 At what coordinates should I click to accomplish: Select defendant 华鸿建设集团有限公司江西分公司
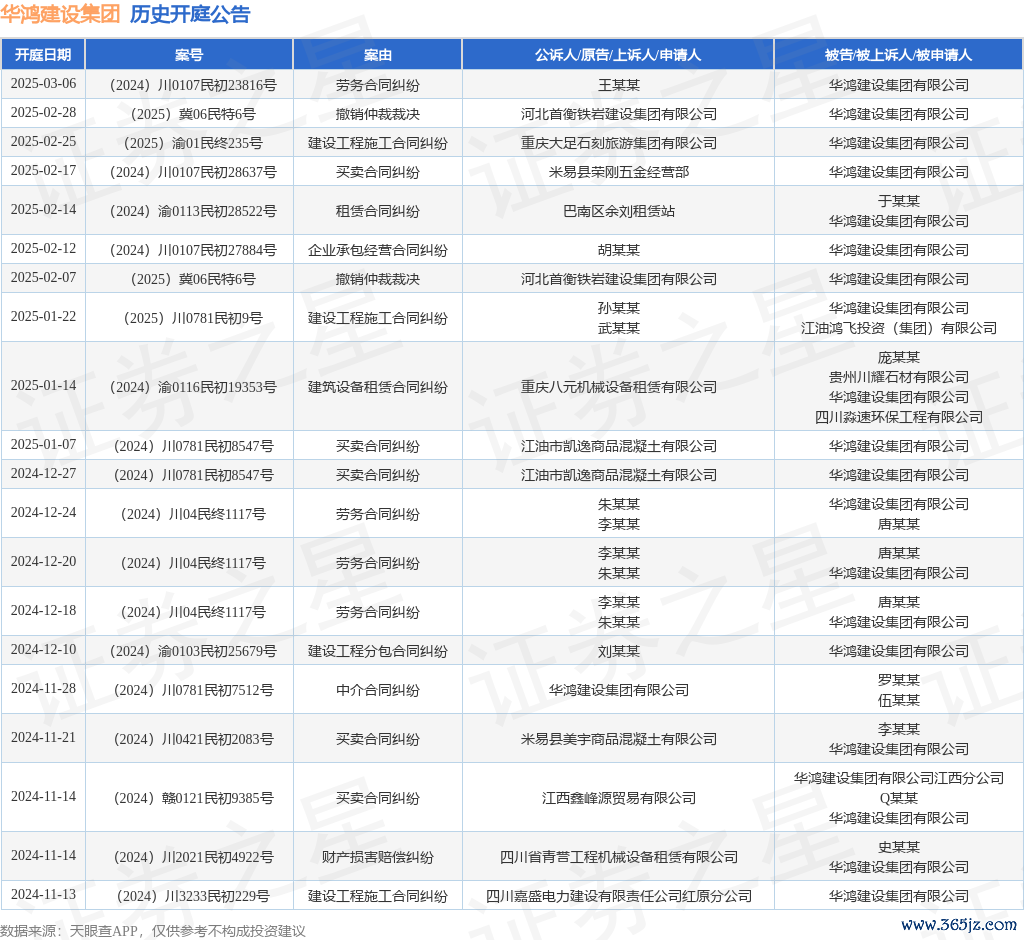899,778
